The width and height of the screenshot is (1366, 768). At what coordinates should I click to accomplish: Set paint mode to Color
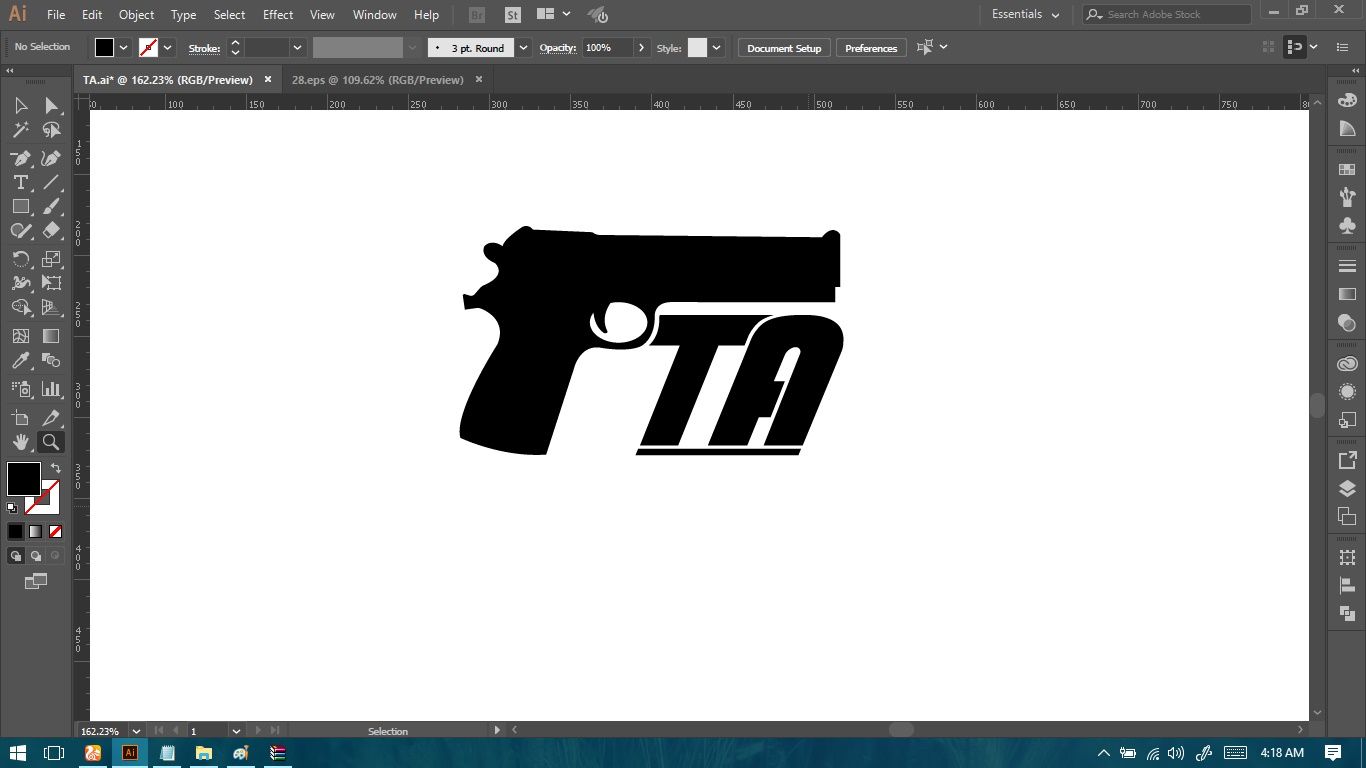coord(16,532)
